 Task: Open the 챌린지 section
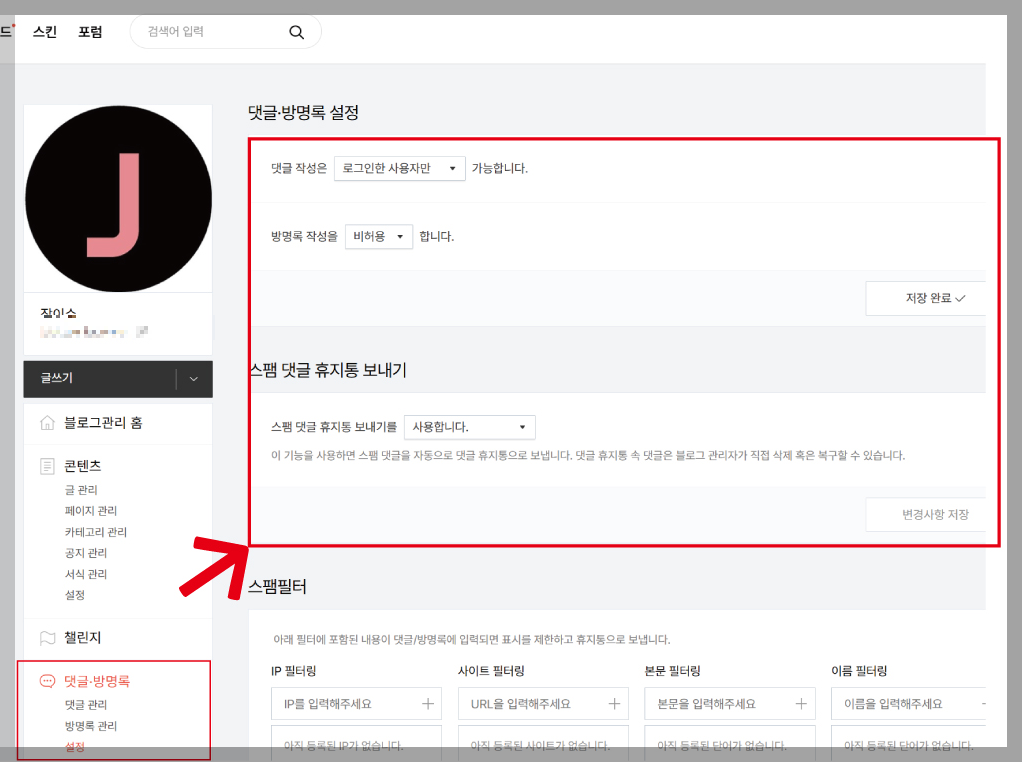(x=82, y=637)
